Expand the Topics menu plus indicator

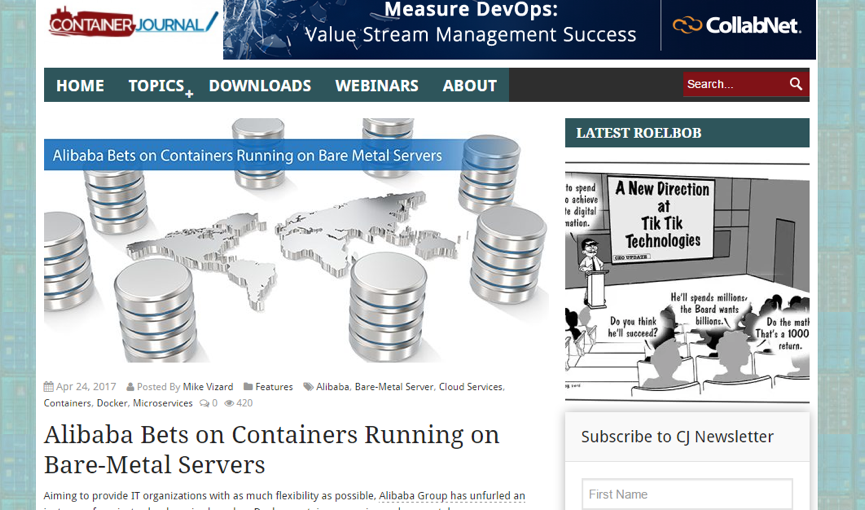[x=189, y=93]
